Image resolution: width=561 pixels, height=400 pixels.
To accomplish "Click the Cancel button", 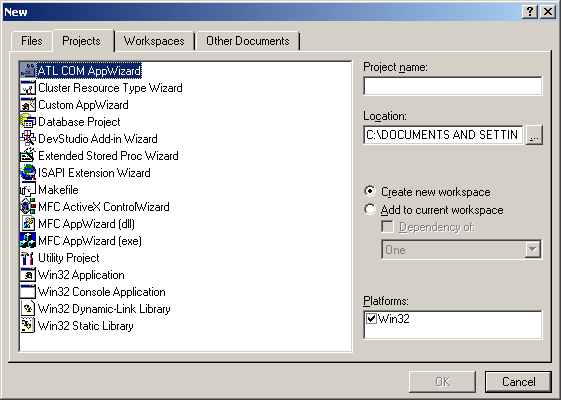I will (x=518, y=382).
